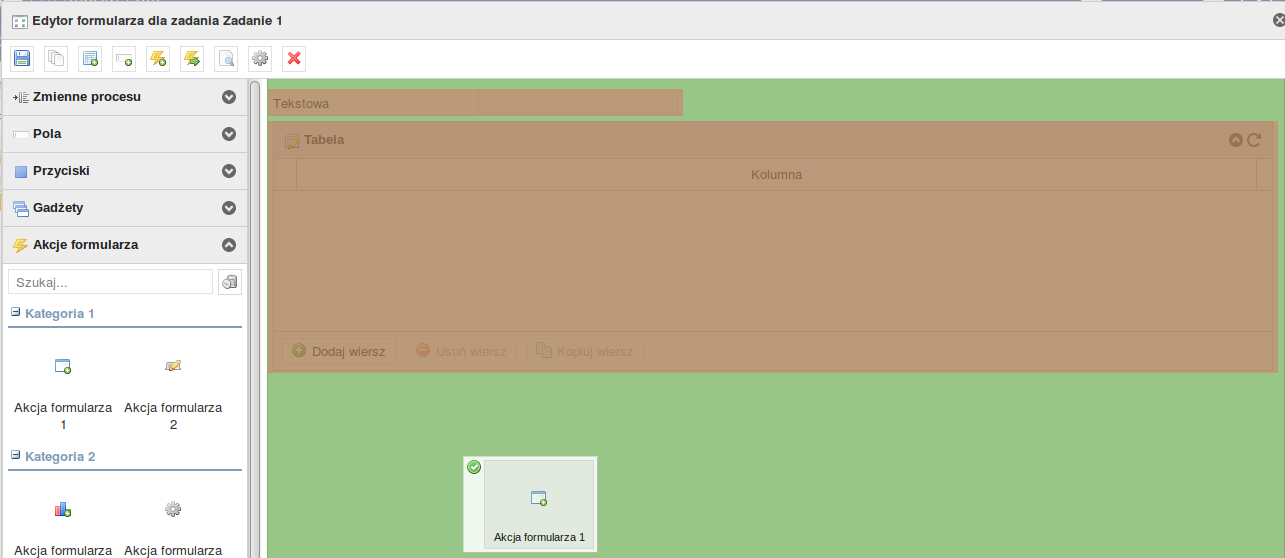Viewport: 1285px width, 558px height.
Task: Open form settings via gear toolbar icon
Action: [260, 59]
